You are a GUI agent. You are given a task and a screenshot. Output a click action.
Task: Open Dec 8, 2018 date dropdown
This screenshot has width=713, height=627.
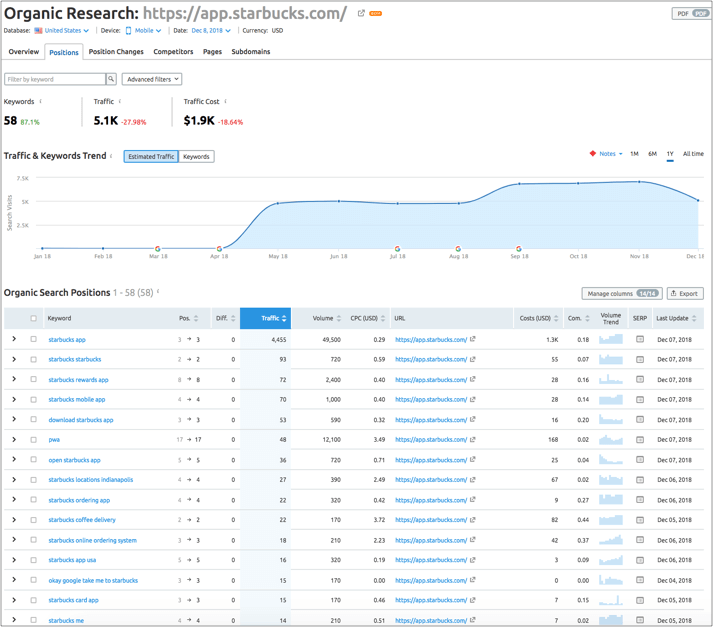click(x=211, y=30)
